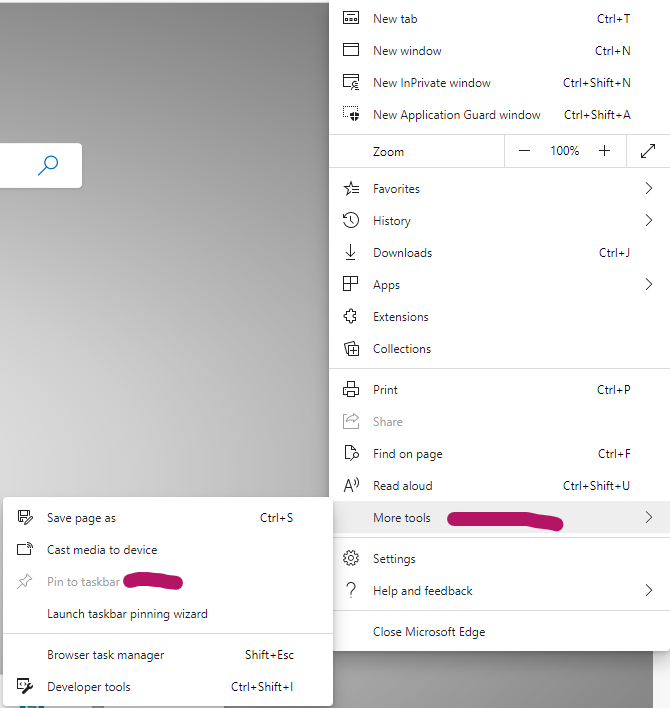
Task: Choose the Print menu entry
Action: pos(499,390)
